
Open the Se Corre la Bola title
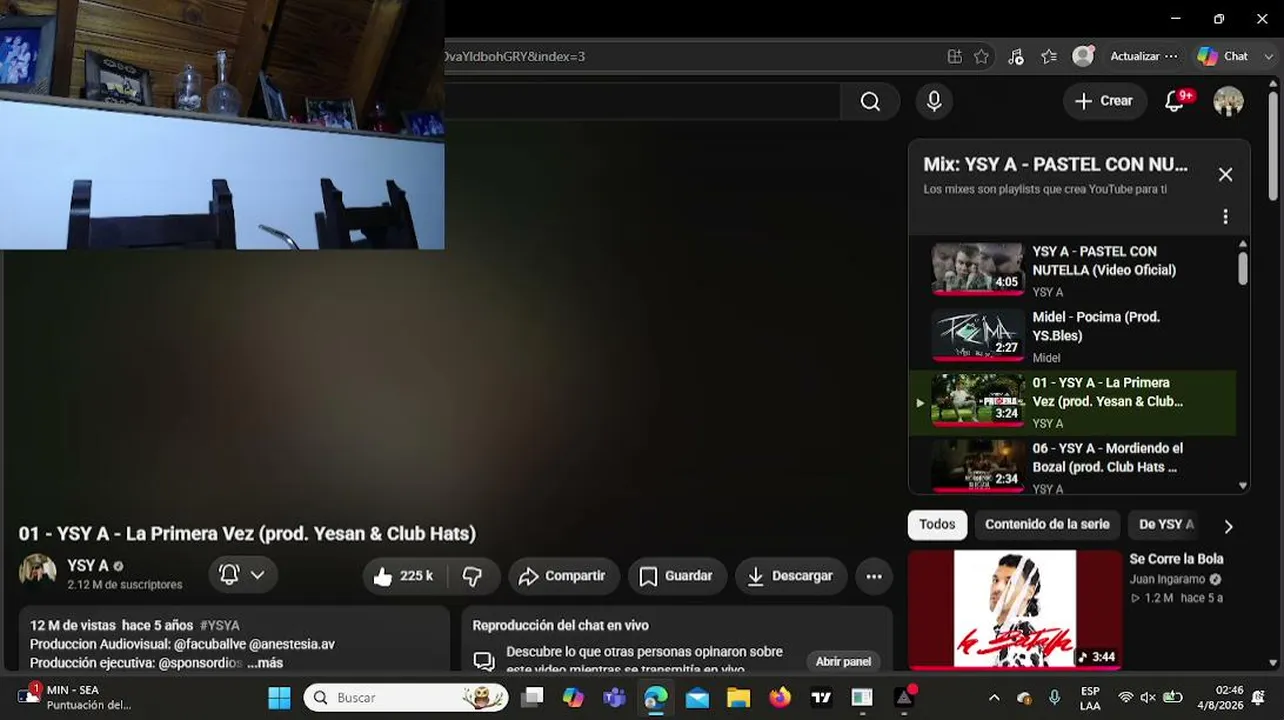(x=1176, y=559)
